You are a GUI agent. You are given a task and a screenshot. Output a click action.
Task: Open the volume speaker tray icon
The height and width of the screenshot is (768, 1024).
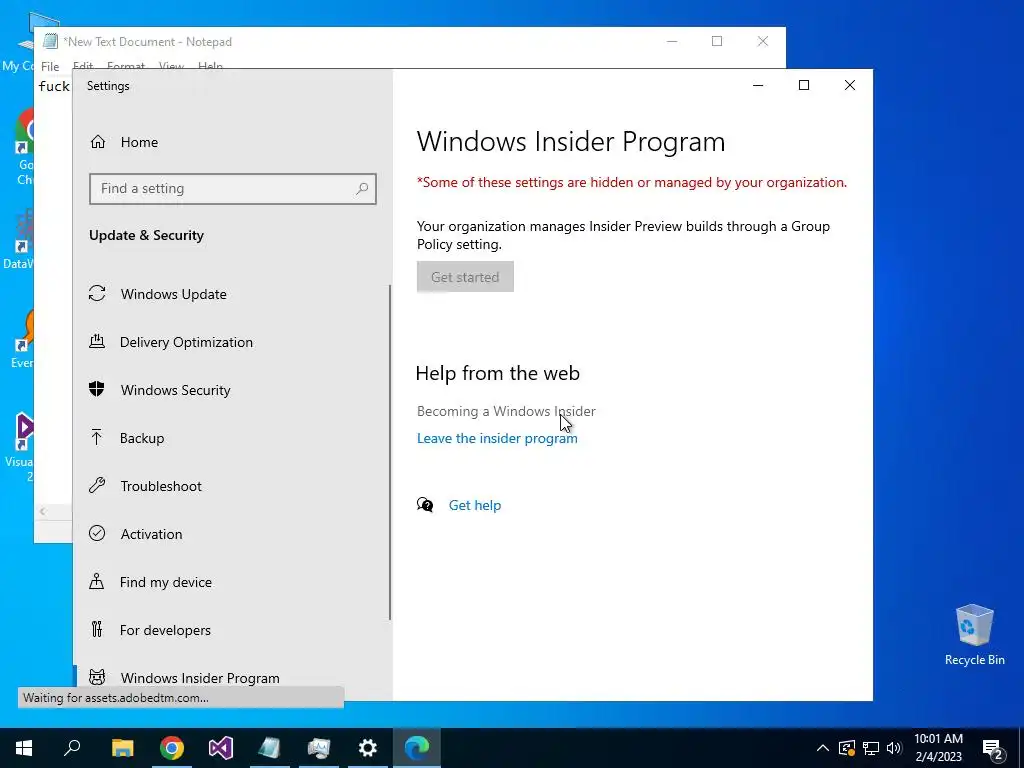[x=894, y=748]
